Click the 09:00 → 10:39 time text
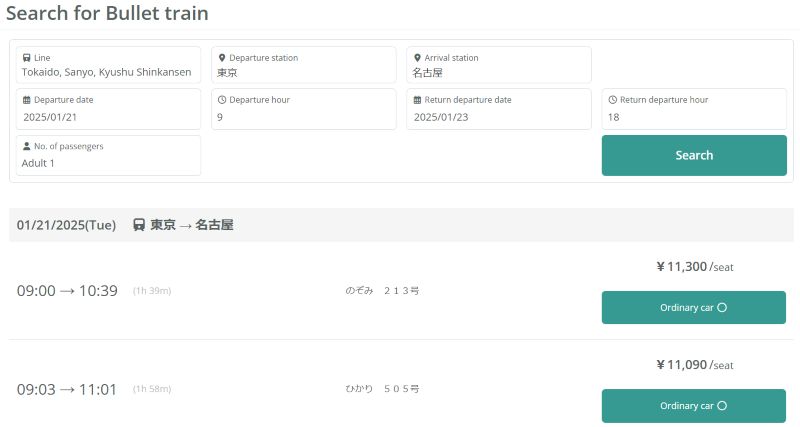Viewport: 800px width, 427px height. coord(67,291)
